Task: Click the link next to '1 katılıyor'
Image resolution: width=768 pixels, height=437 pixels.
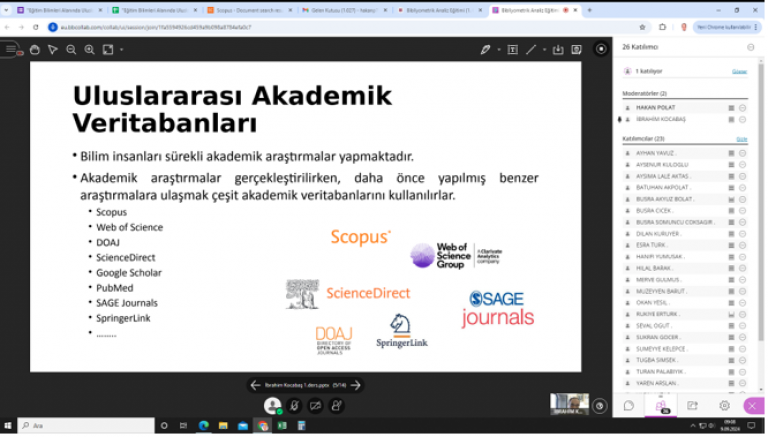Action: (739, 72)
